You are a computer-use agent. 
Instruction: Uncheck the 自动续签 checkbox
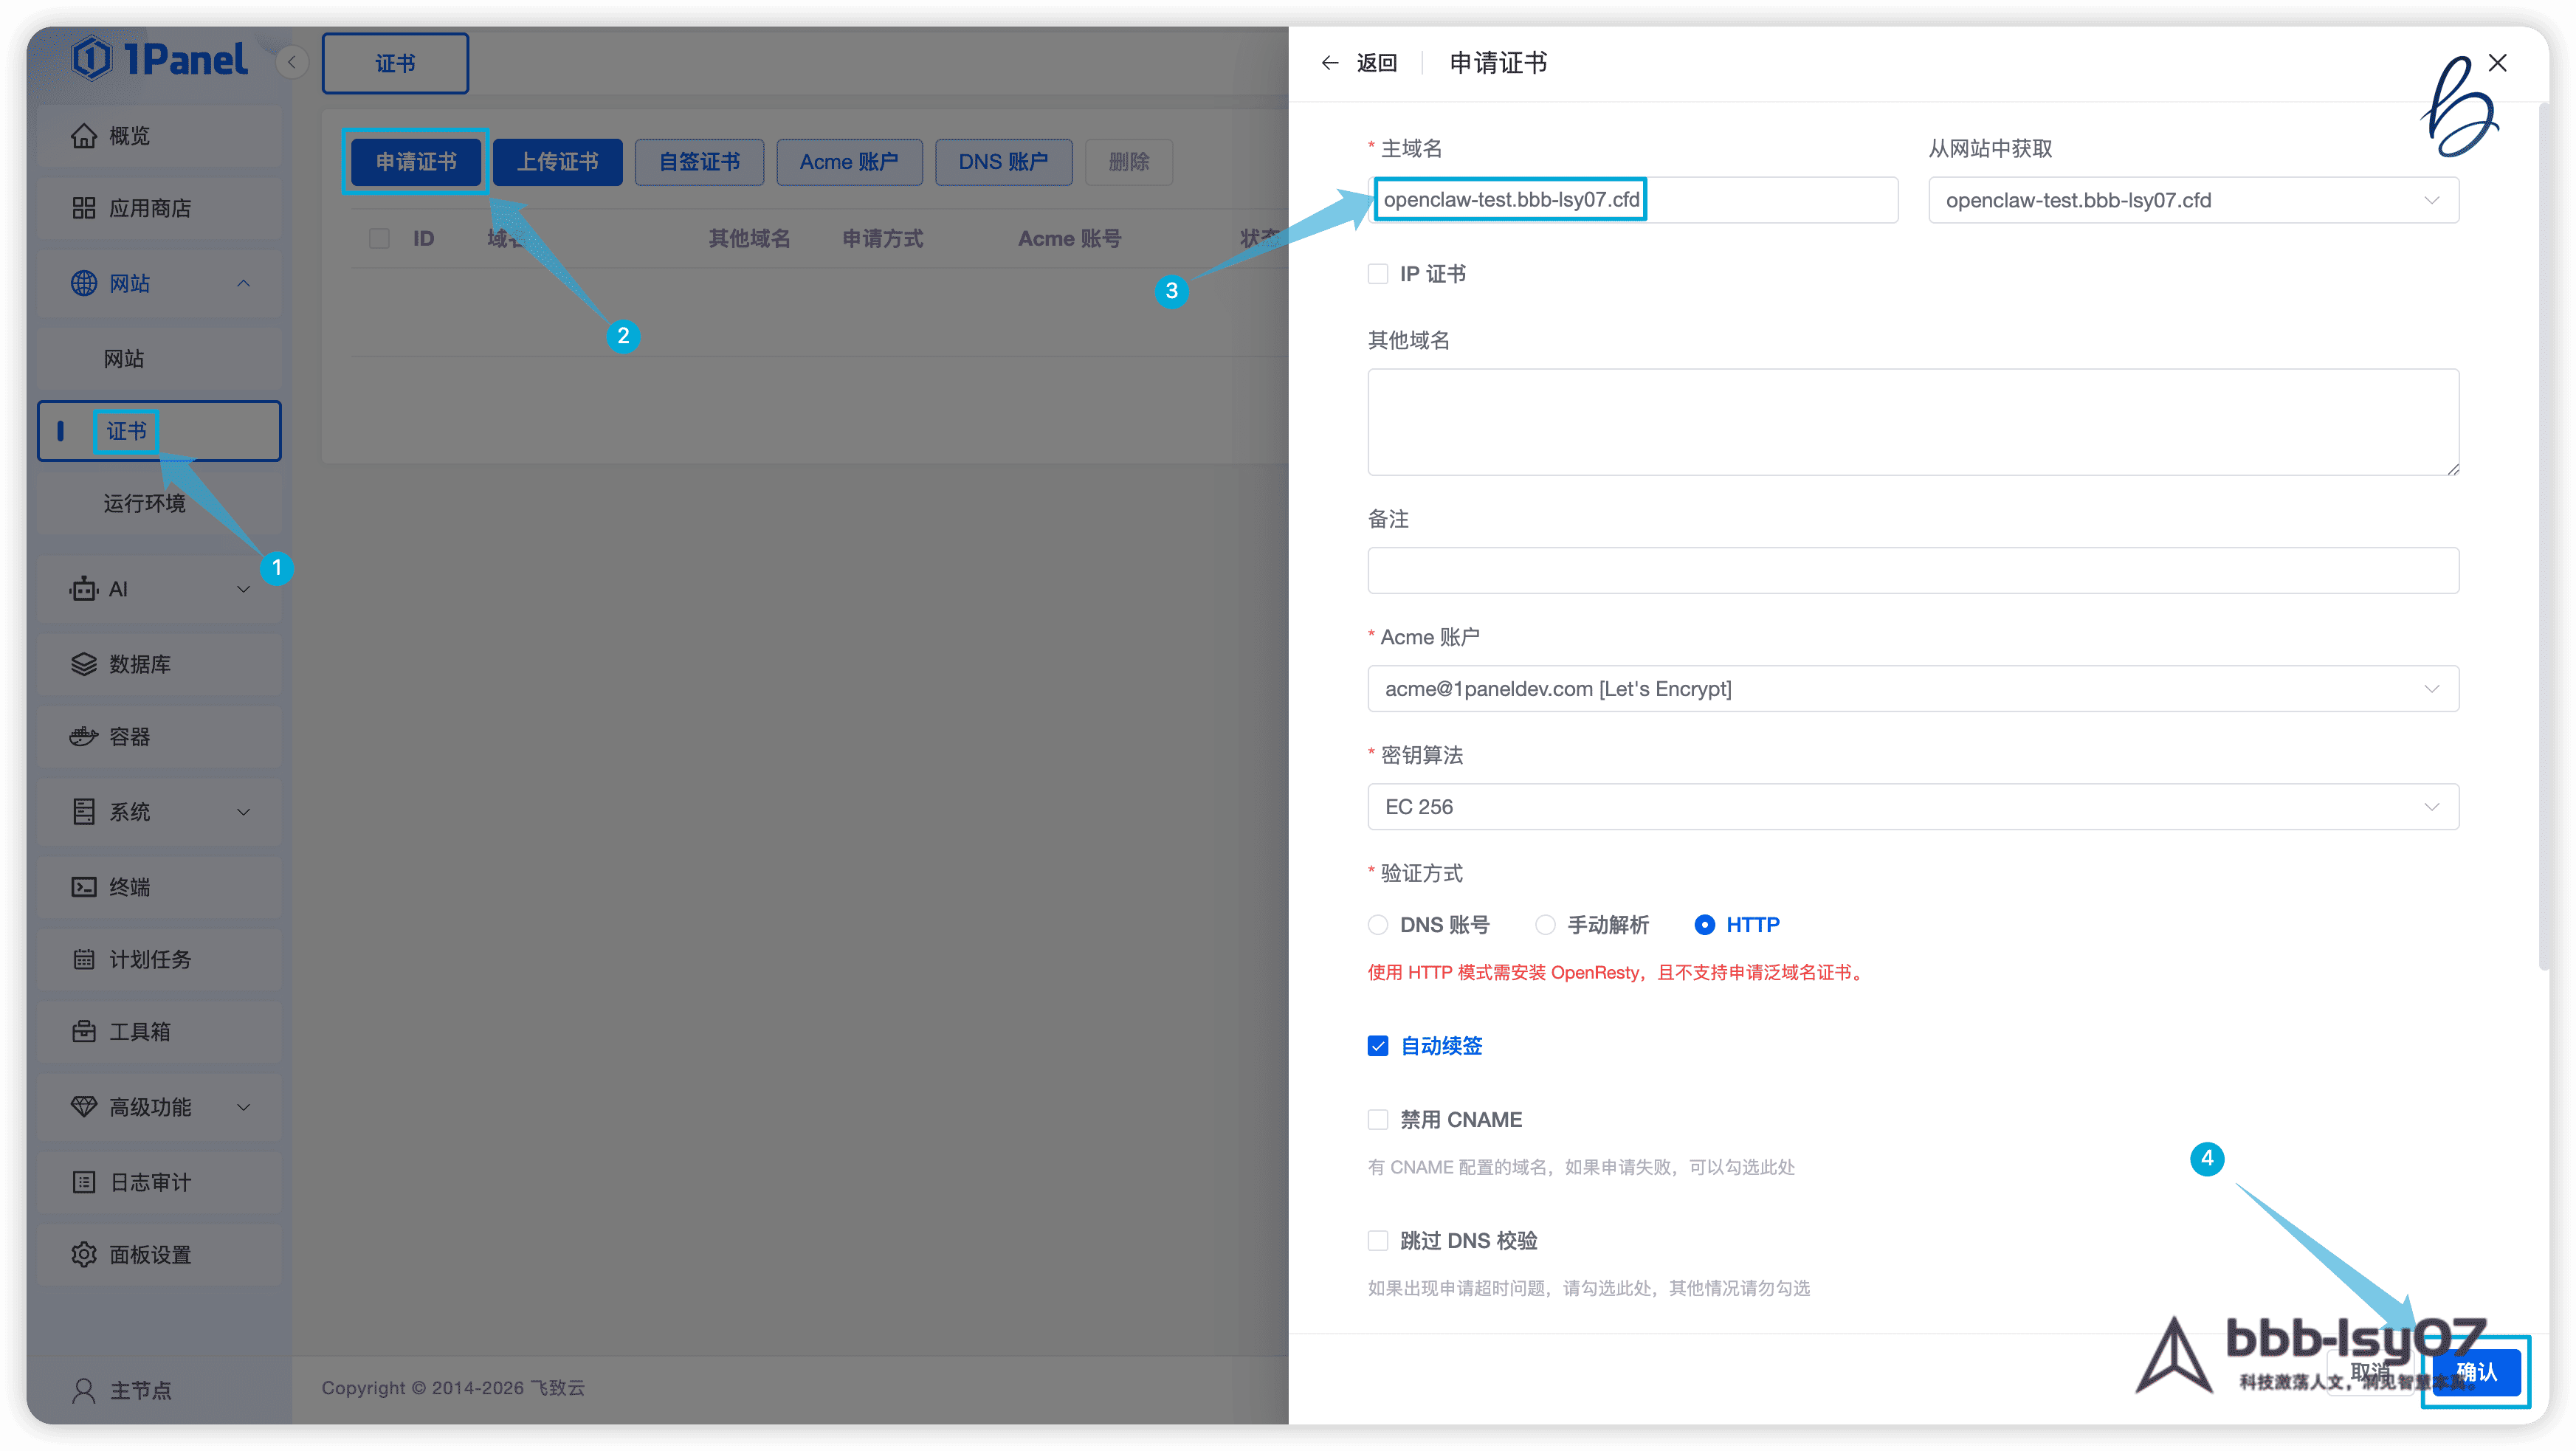coord(1378,1046)
